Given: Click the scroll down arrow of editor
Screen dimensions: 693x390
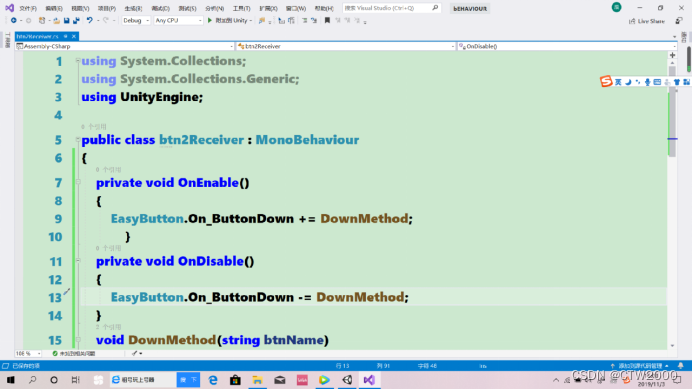Looking at the screenshot, I should pyautogui.click(x=672, y=346).
